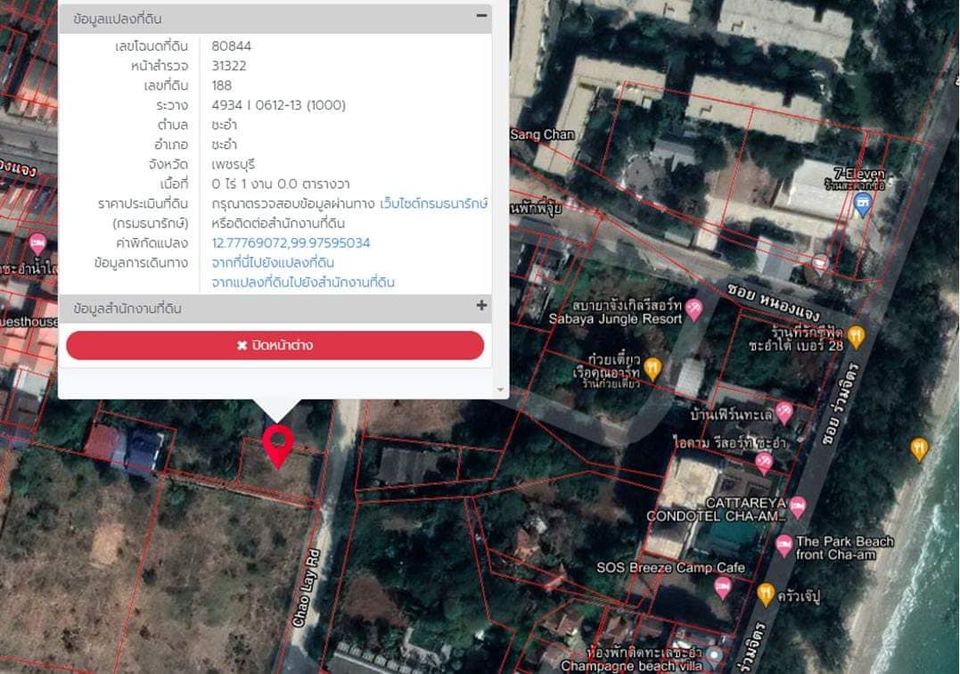This screenshot has width=960, height=674.
Task: Click the Champagne beach villa marker
Action: [x=713, y=657]
